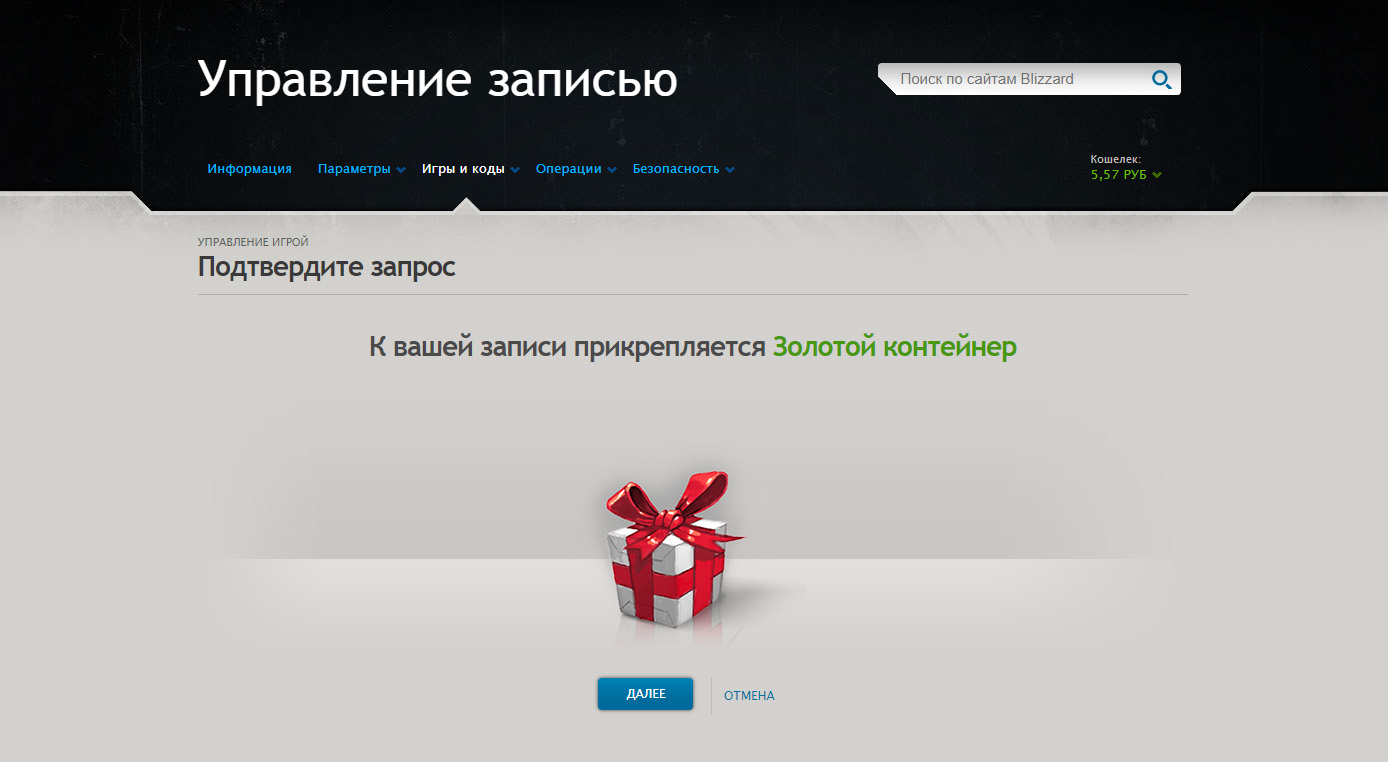Open the Информация menu item

pyautogui.click(x=250, y=169)
